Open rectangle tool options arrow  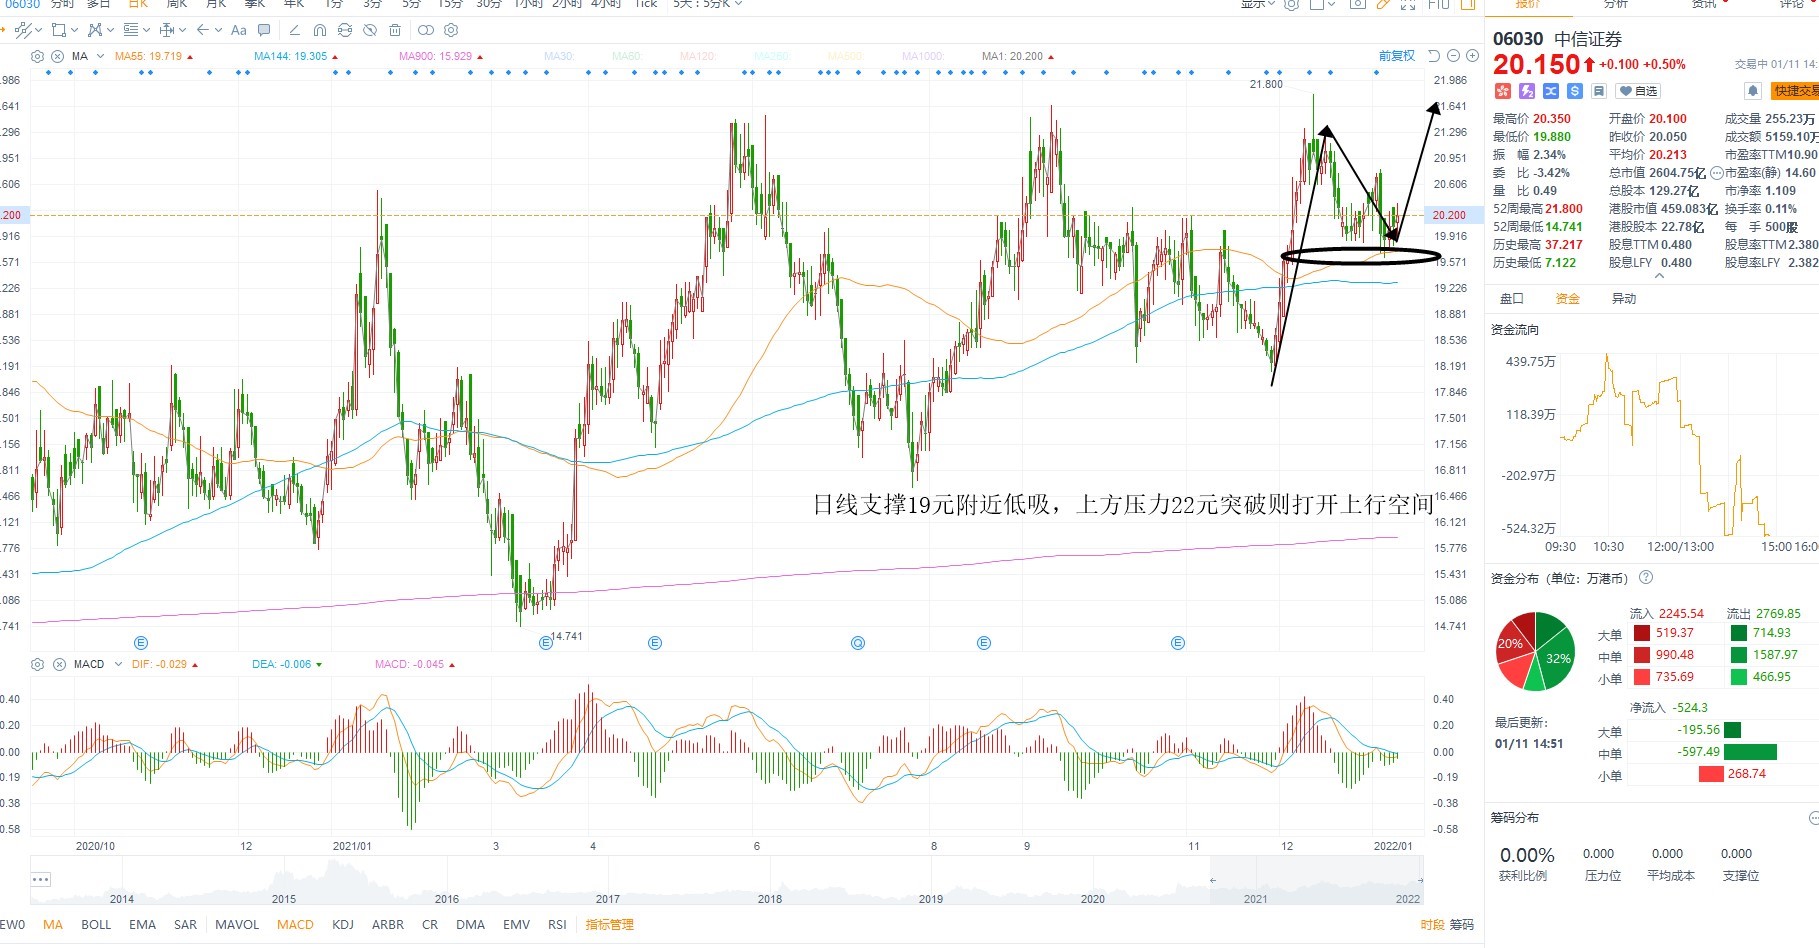click(x=75, y=30)
